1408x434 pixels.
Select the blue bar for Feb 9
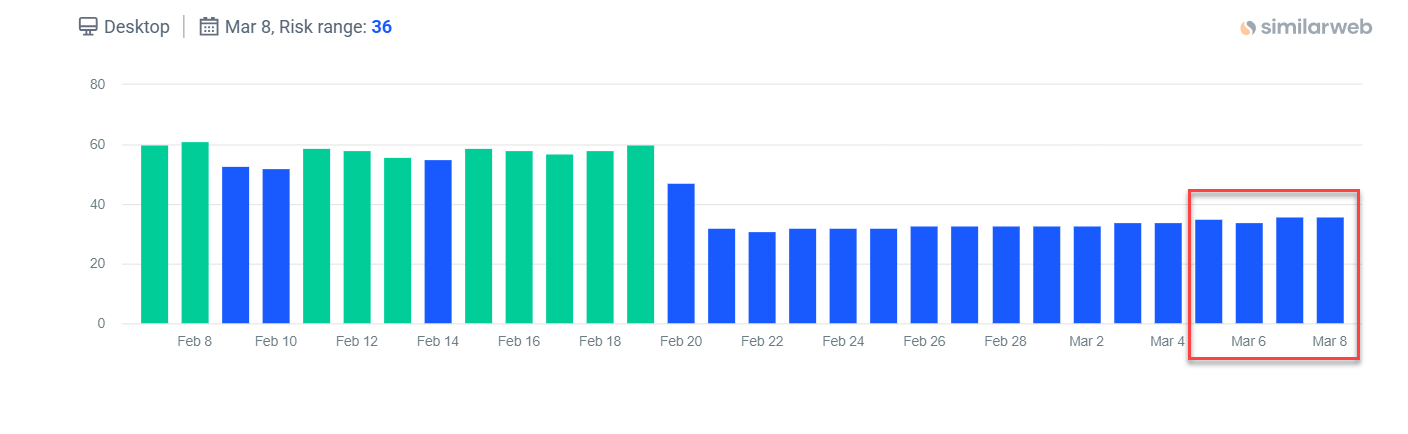(x=236, y=245)
